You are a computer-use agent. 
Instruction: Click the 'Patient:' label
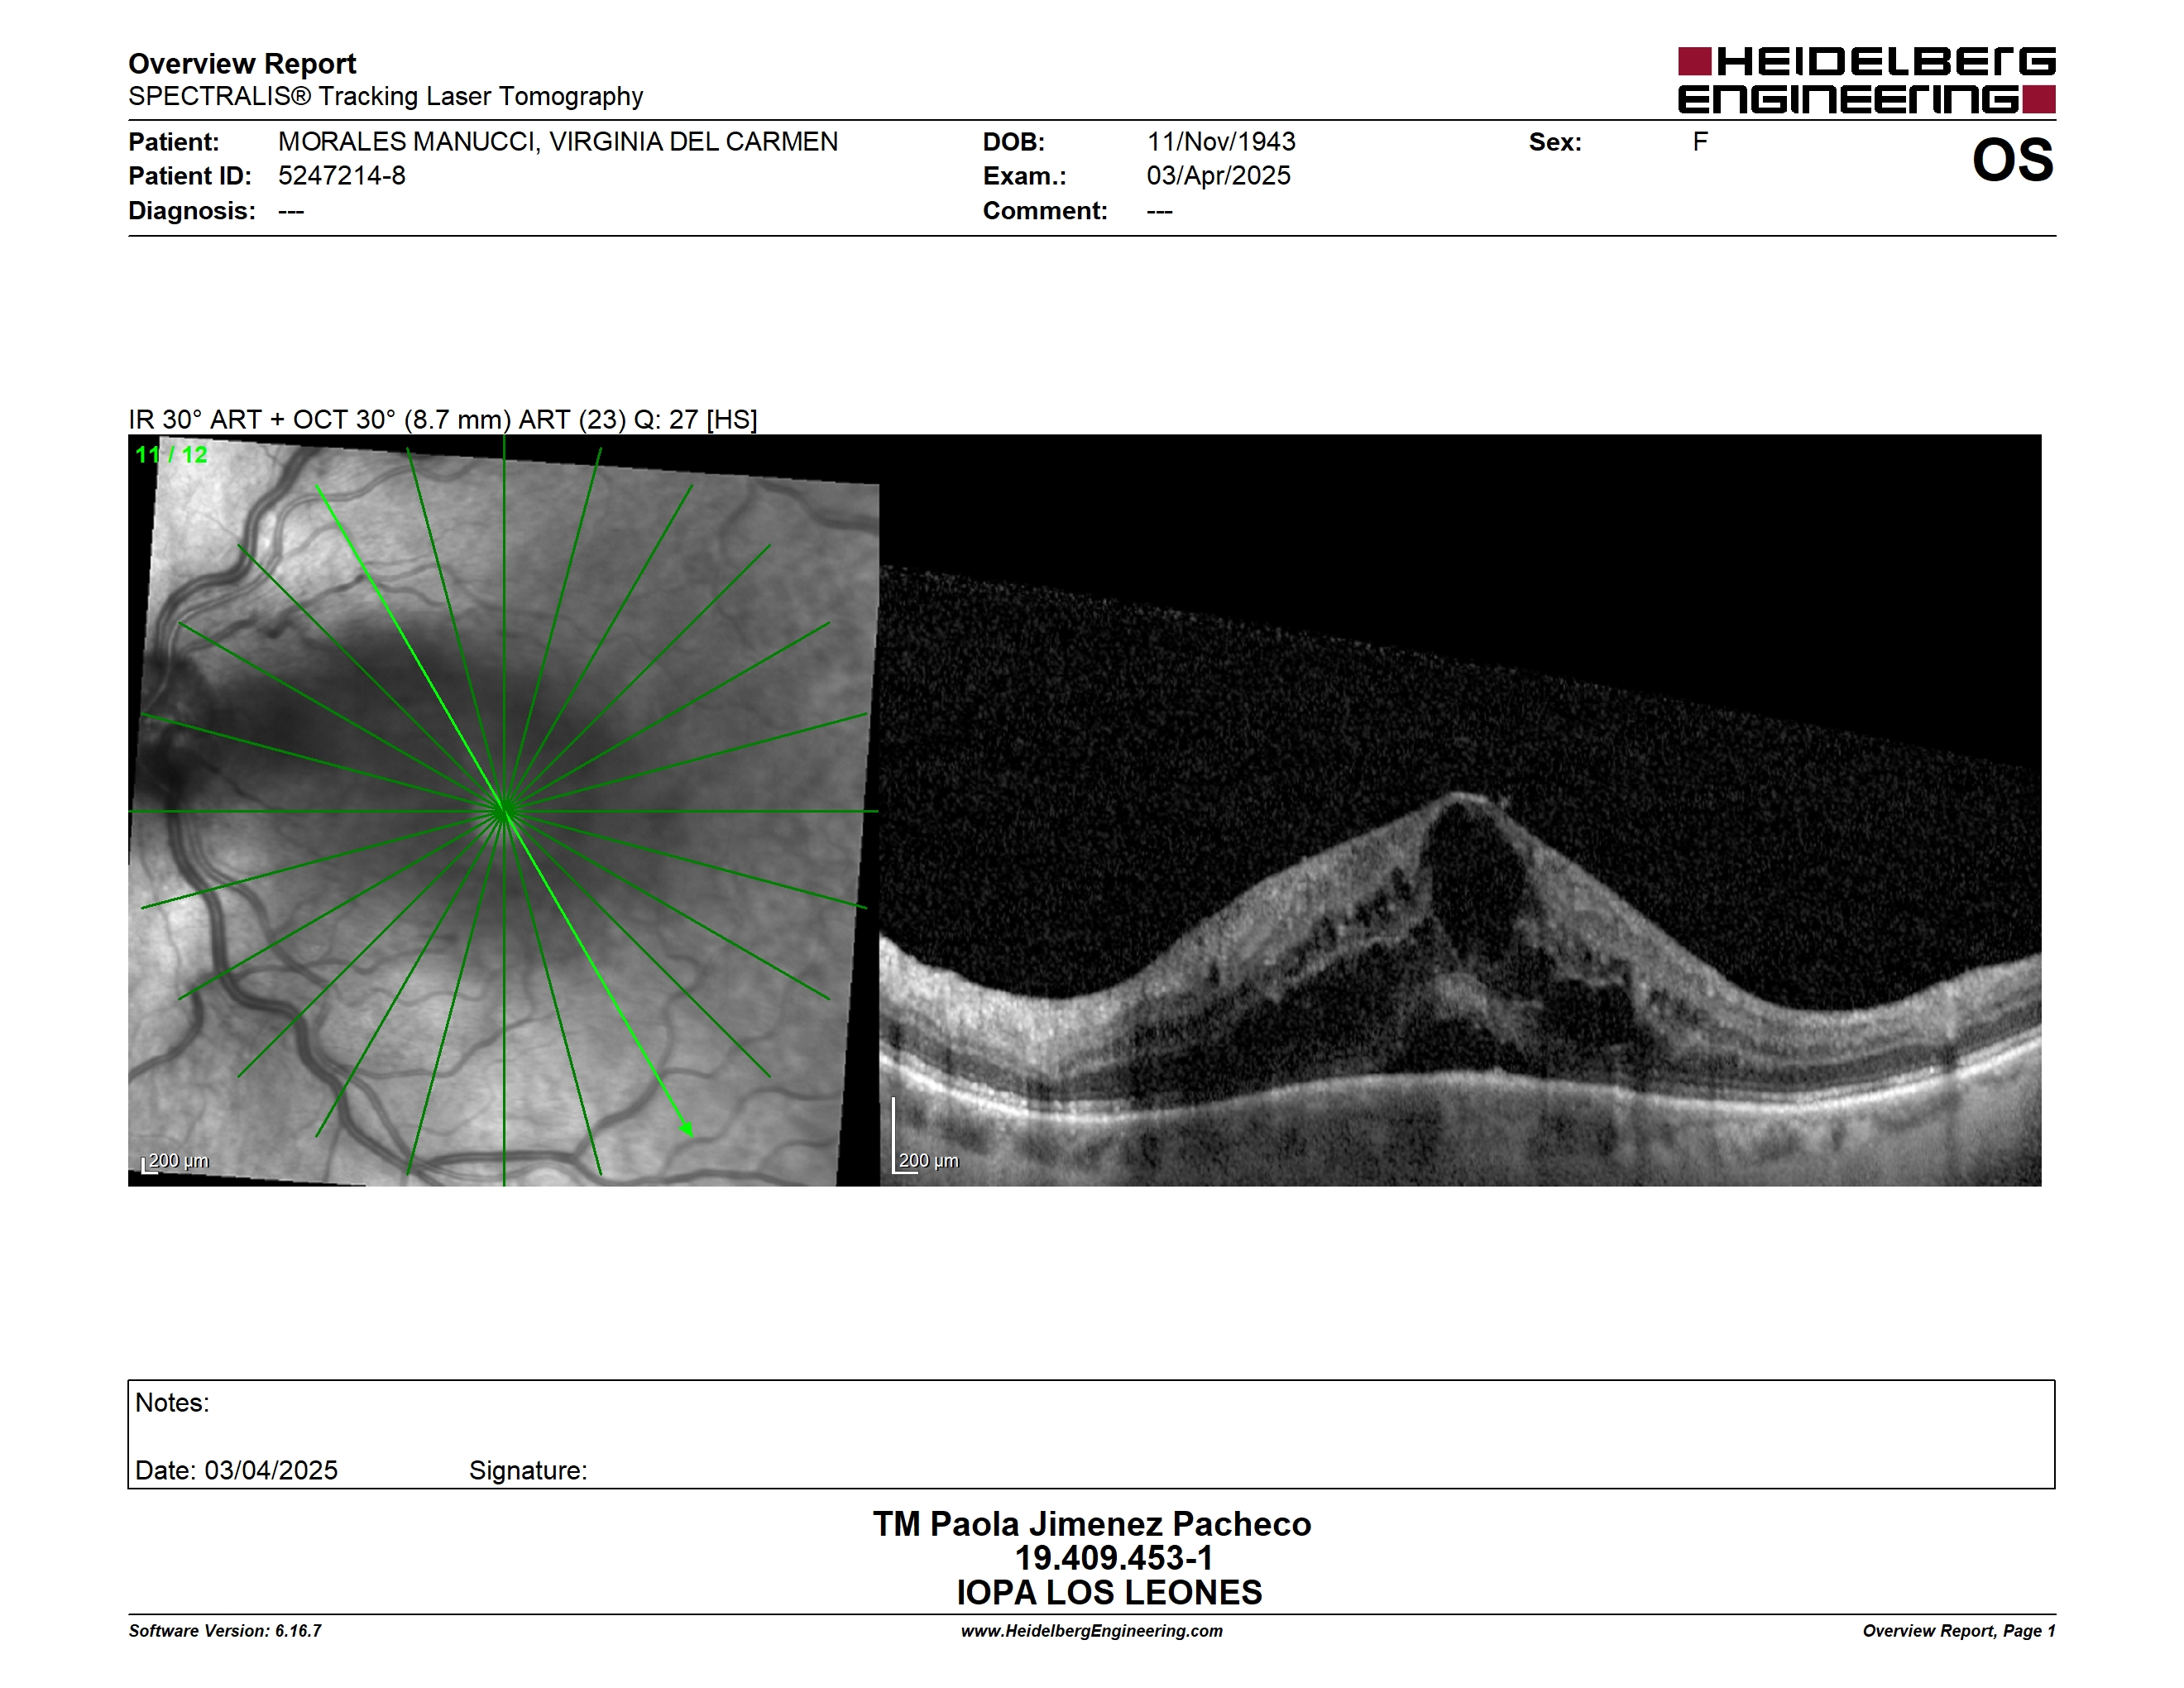click(174, 142)
